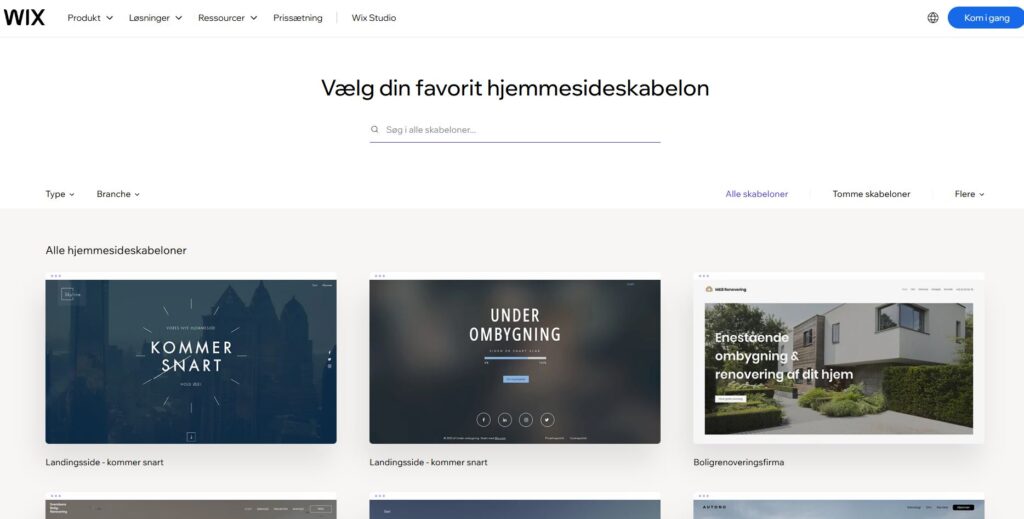
Task: Open the language globe selector
Action: 933,18
